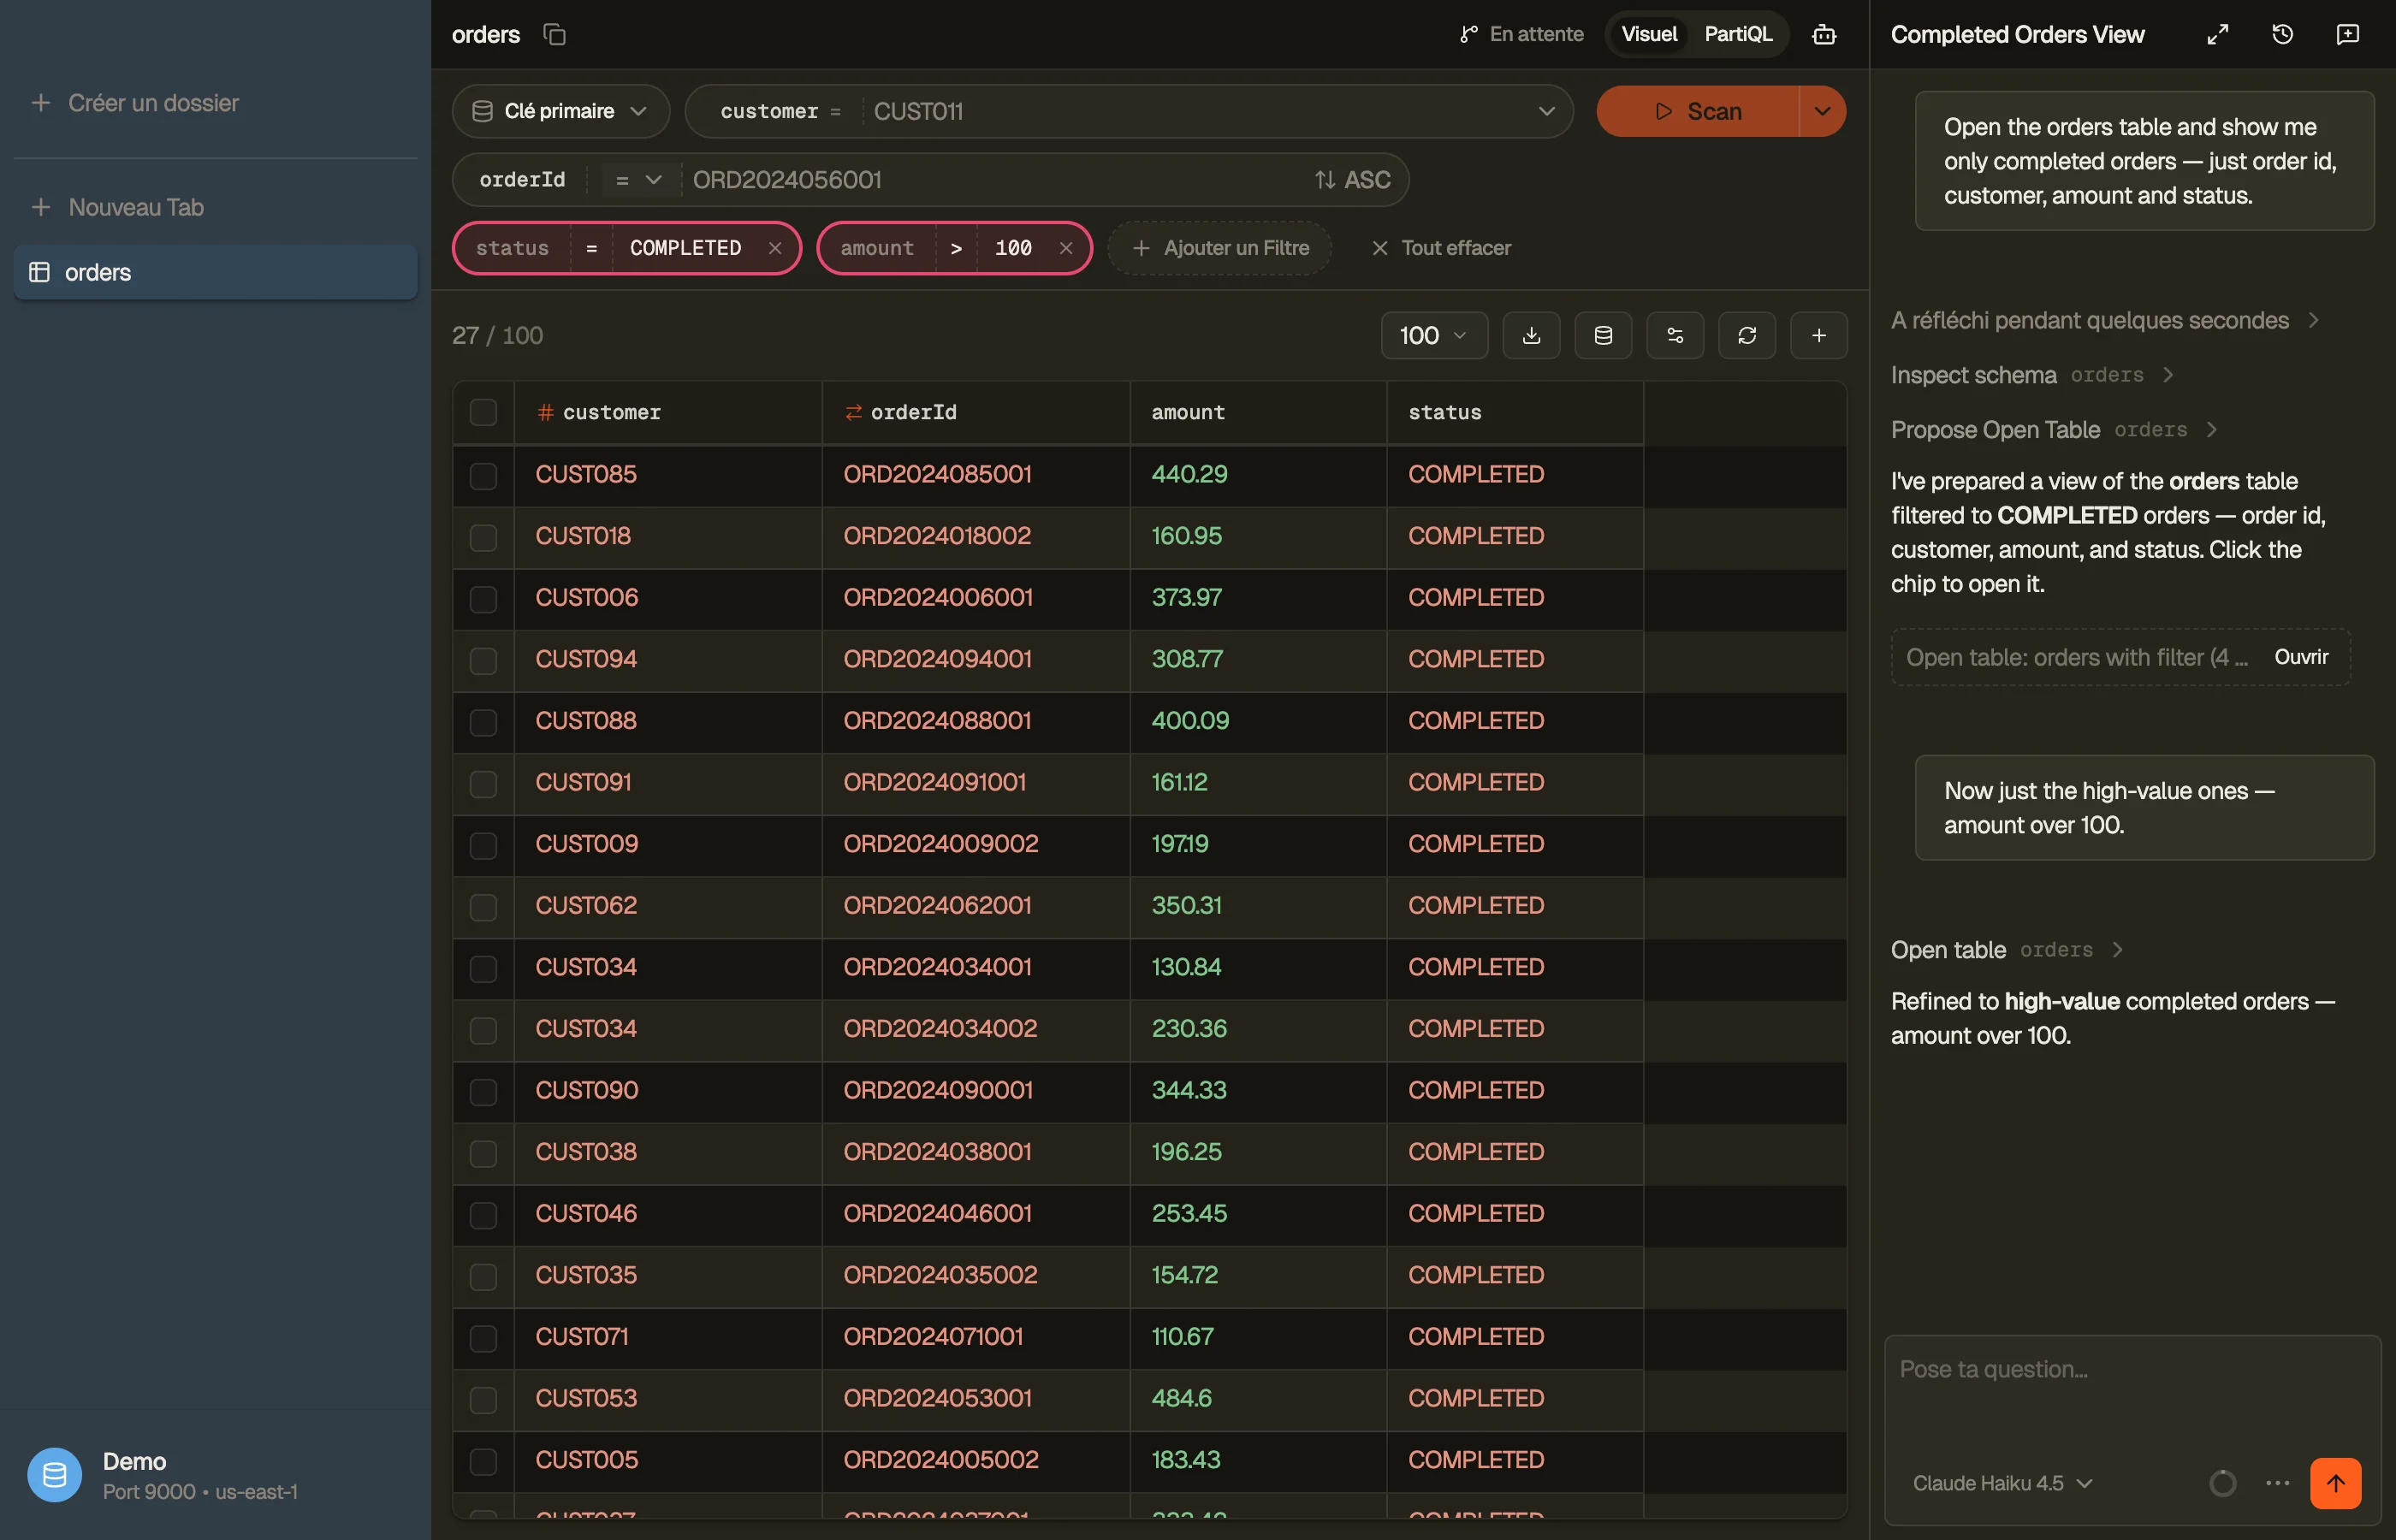Select the CUST094 row checkbox

coord(483,660)
